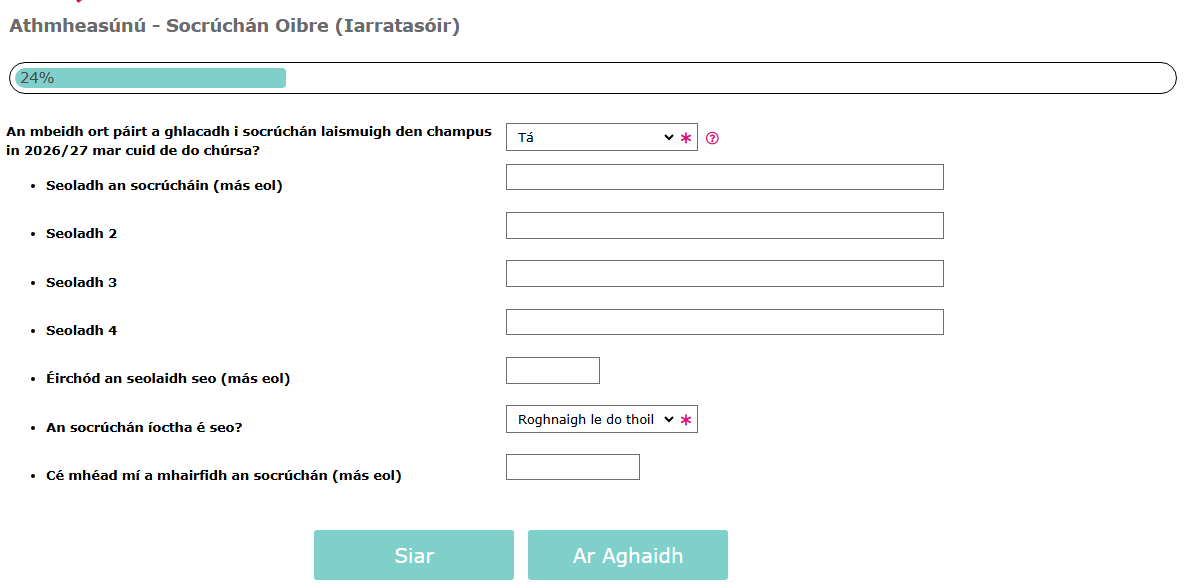Click the asterisk beside the paid placement dropdown

[x=686, y=421]
